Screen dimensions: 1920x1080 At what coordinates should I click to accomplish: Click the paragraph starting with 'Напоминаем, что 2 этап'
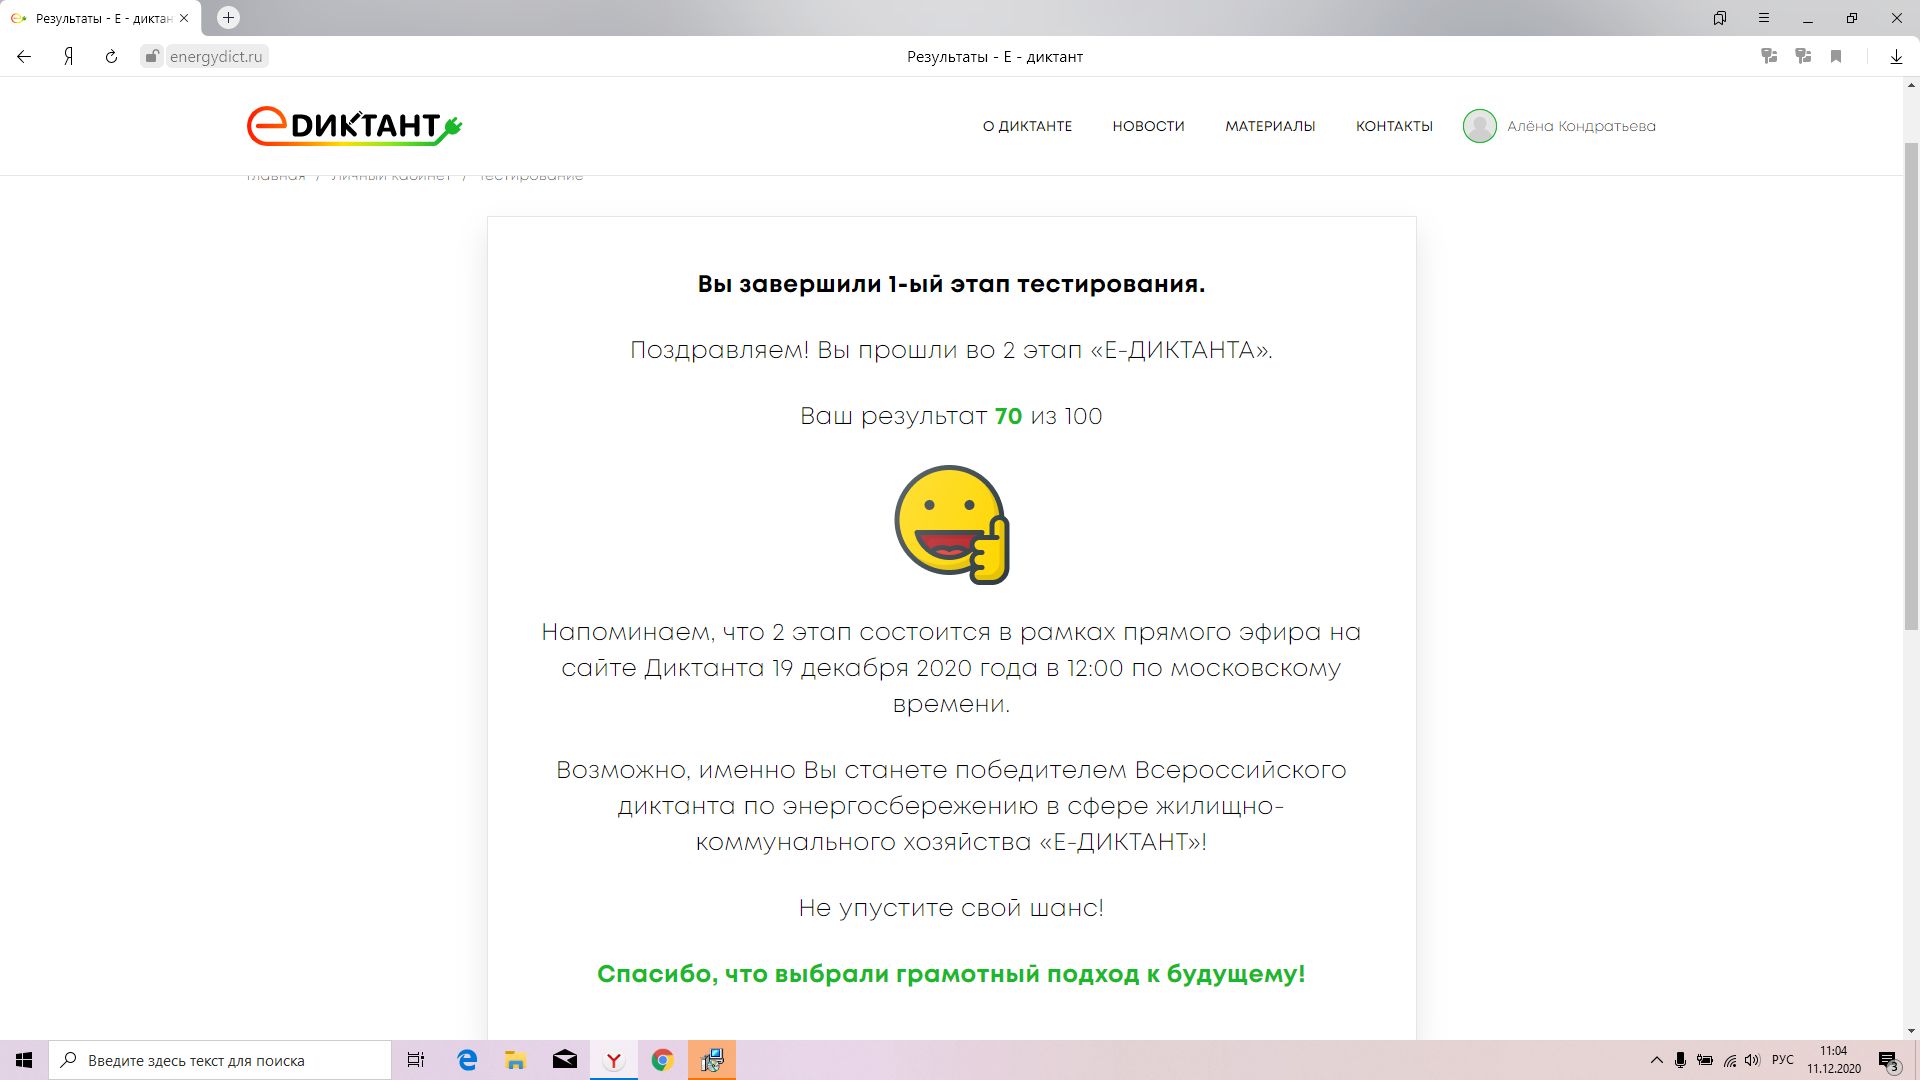[x=951, y=668]
